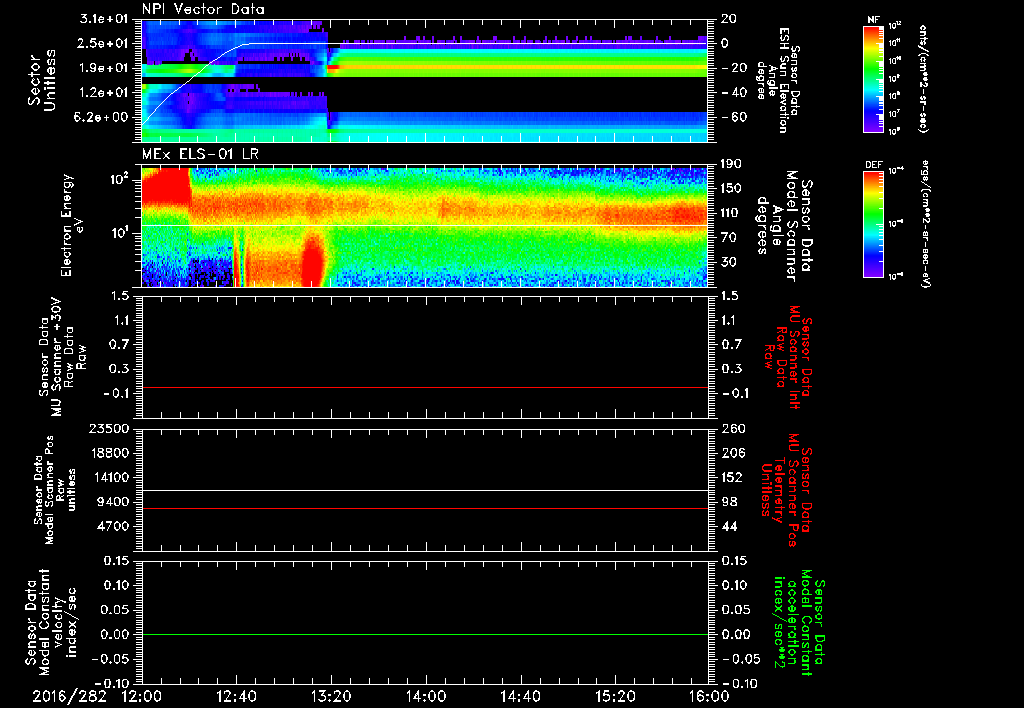Click the '1.9e+01' sector tick label
Image resolution: width=1024 pixels, height=708 pixels.
click(x=103, y=68)
